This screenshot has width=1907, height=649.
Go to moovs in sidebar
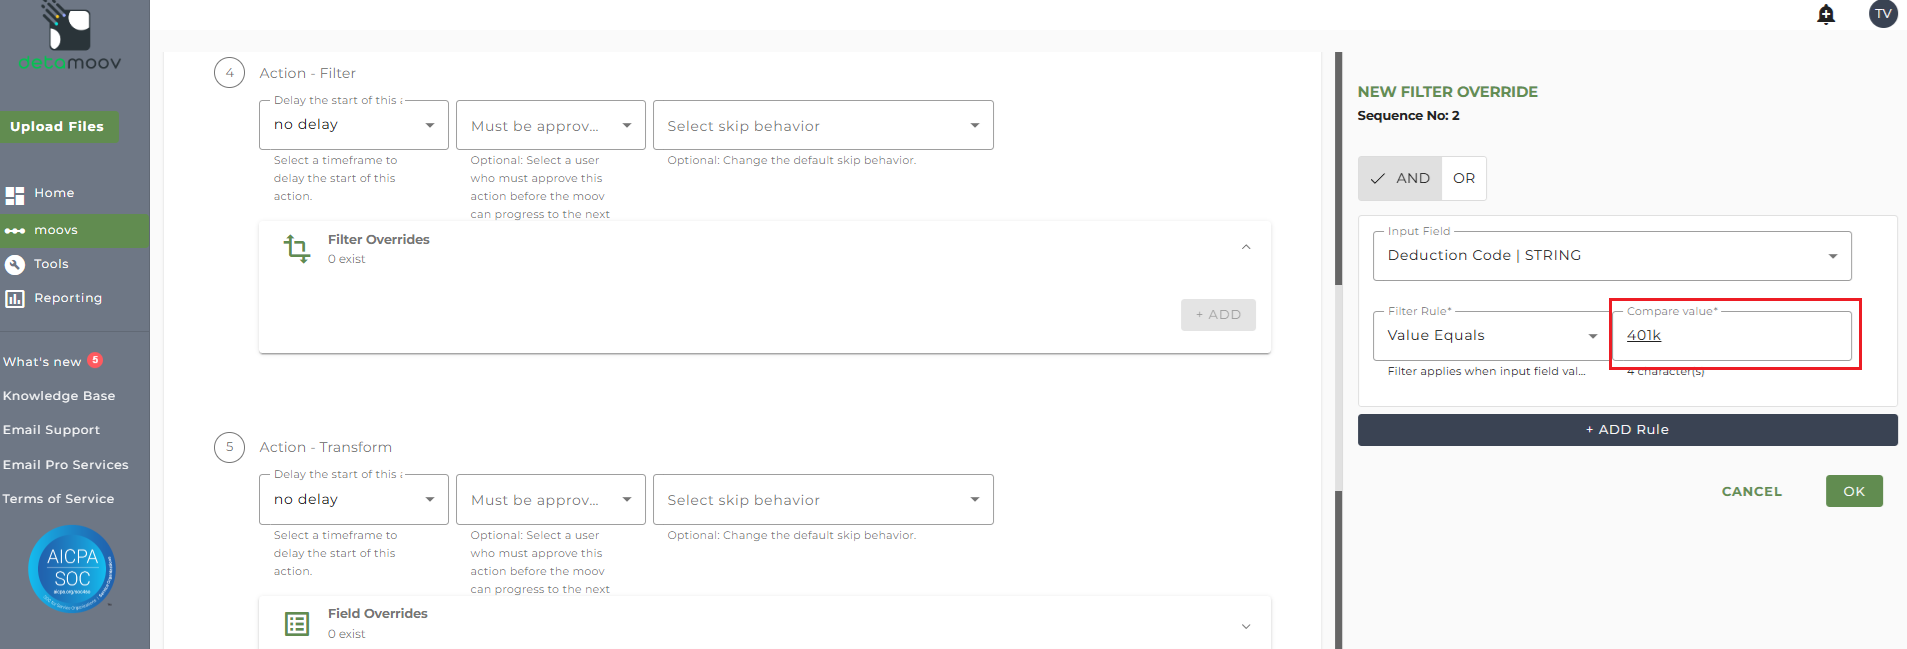coord(56,230)
